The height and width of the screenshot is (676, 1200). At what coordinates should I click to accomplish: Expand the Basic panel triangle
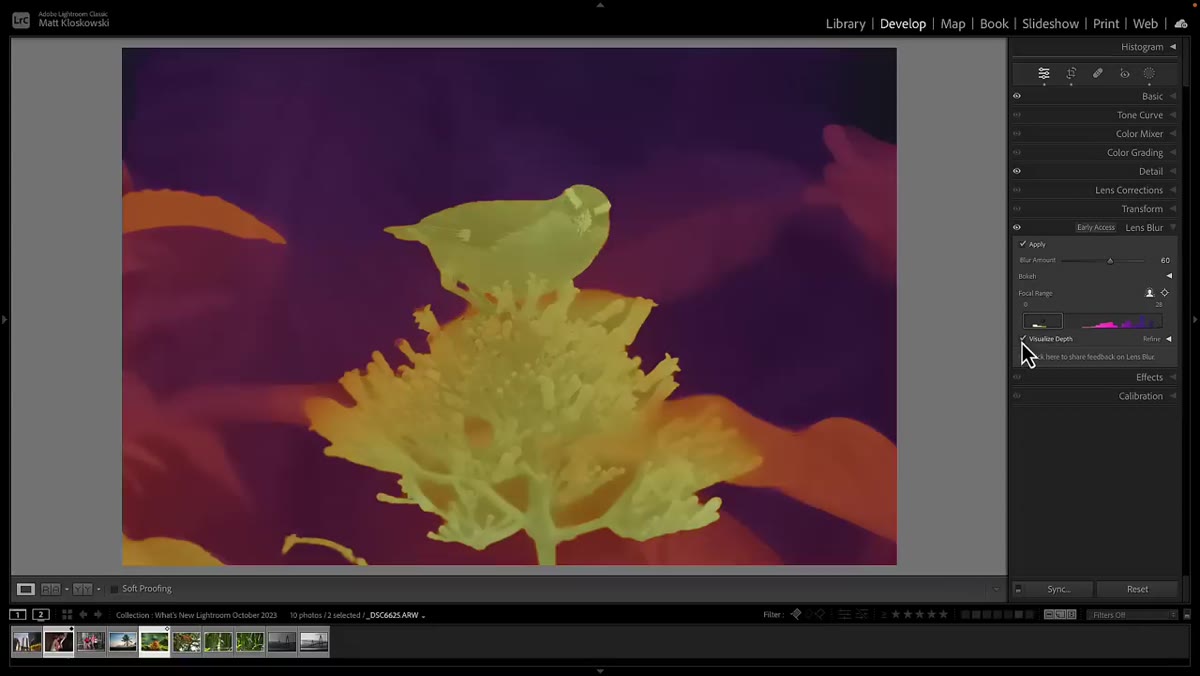[1173, 96]
